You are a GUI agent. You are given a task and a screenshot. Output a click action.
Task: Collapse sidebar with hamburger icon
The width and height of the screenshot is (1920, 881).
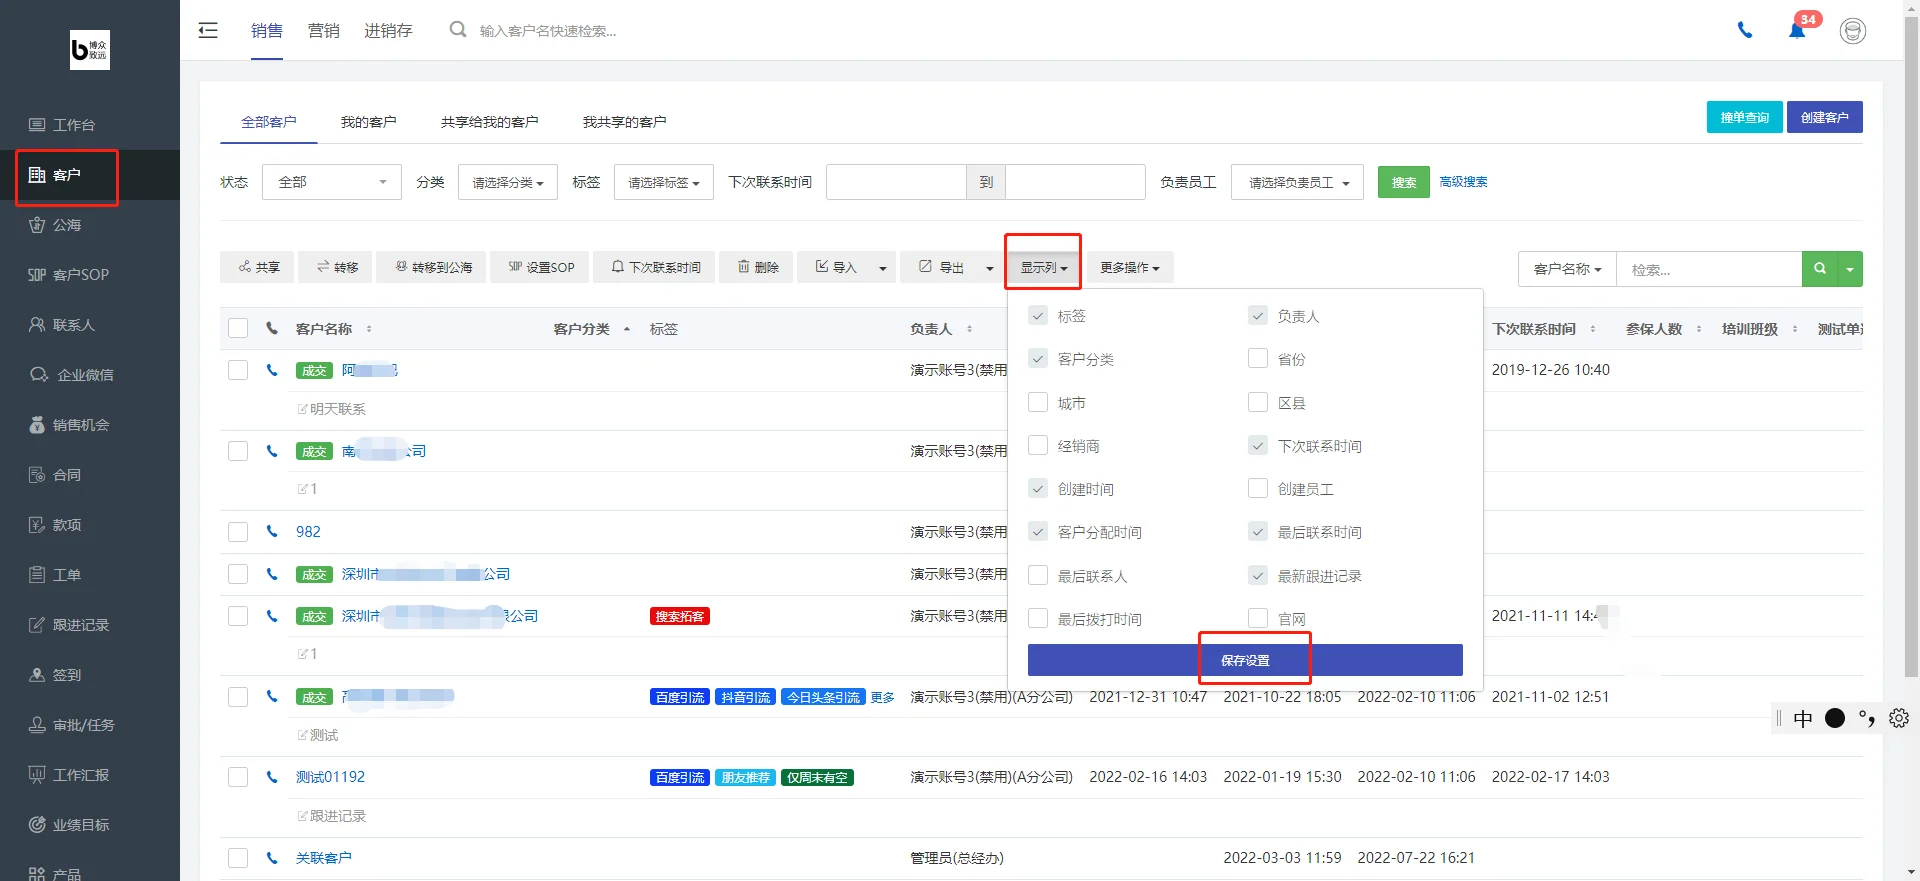tap(208, 31)
